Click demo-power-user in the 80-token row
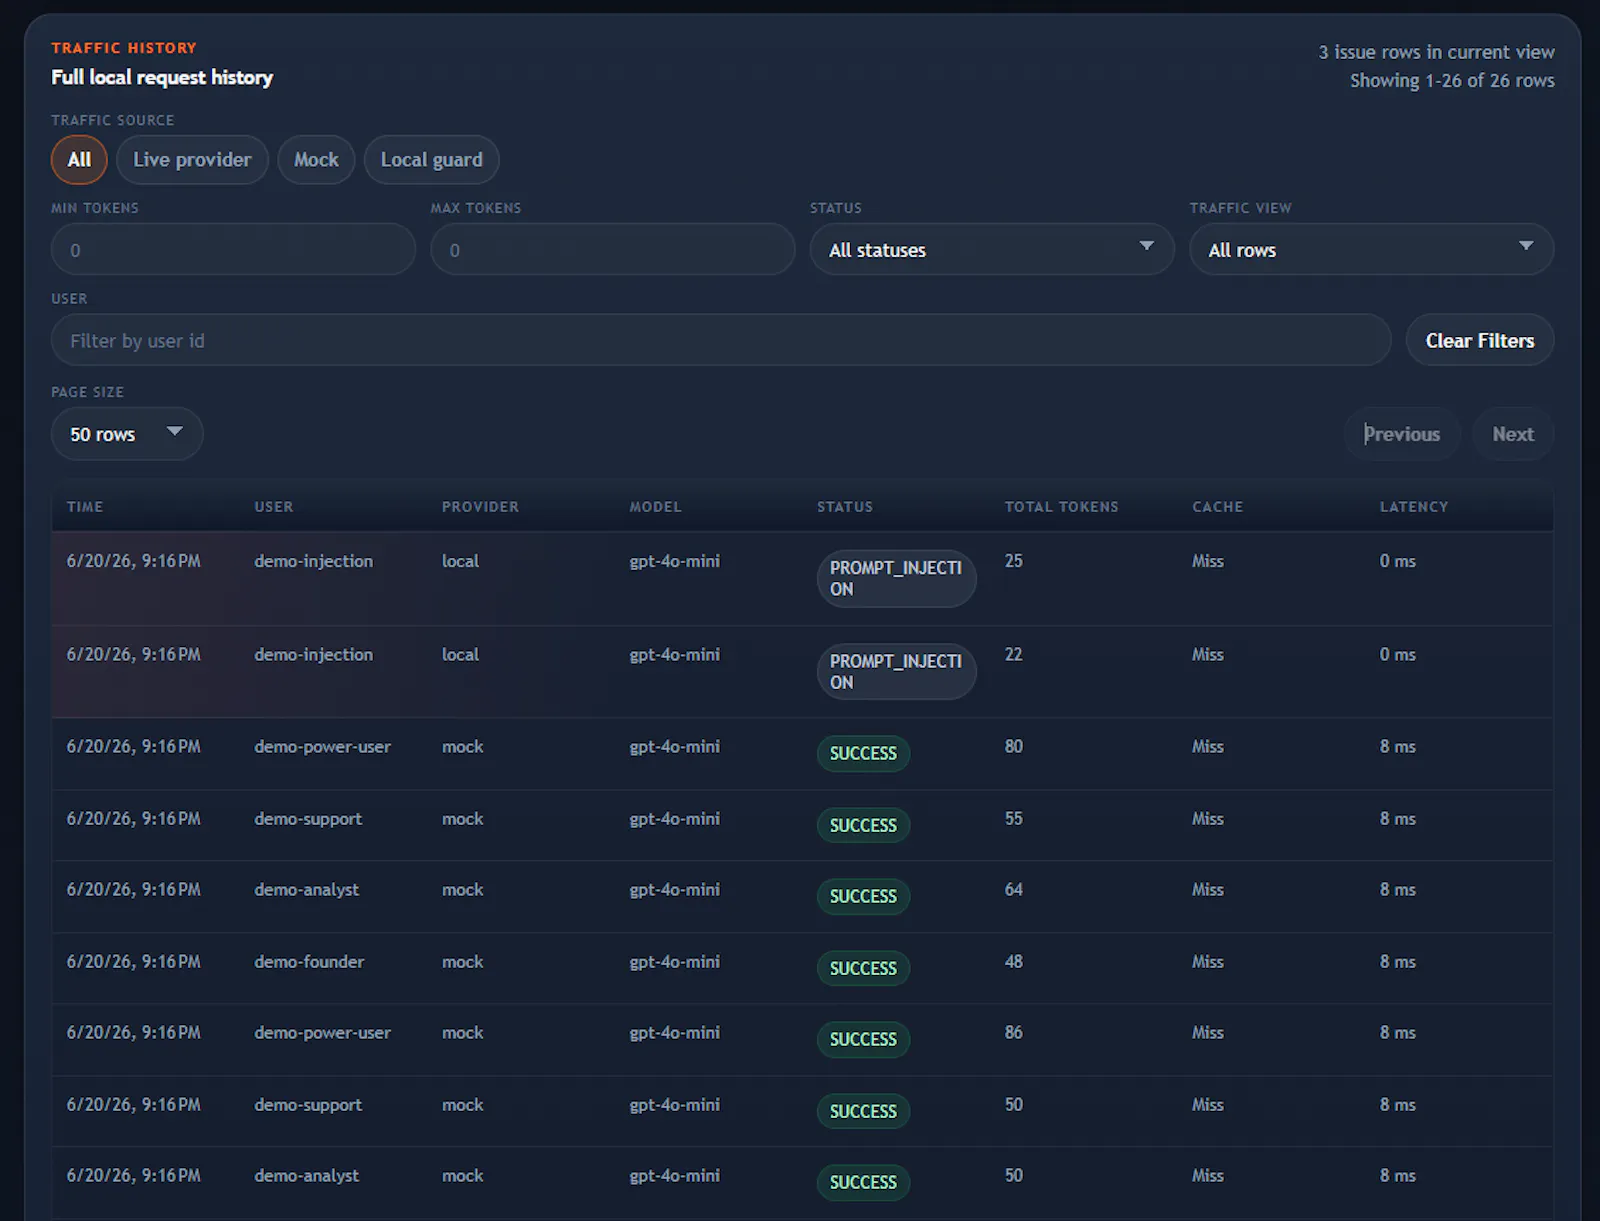The height and width of the screenshot is (1221, 1600). point(322,747)
